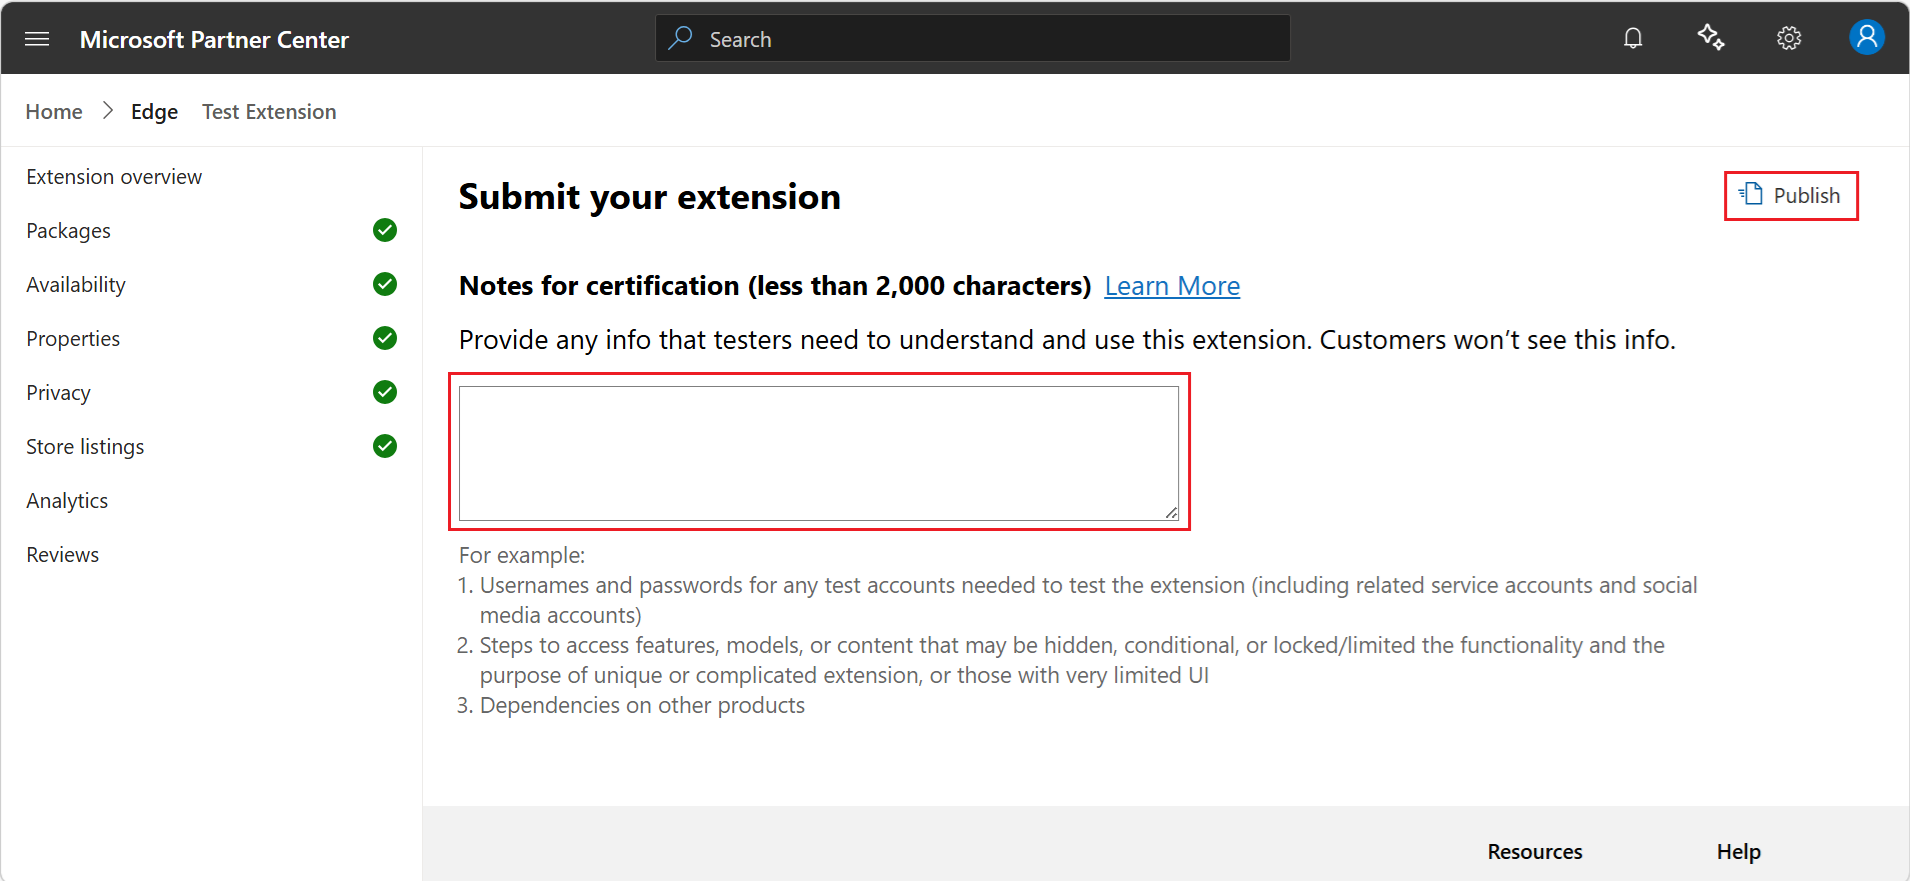Go to Edge breadcrumb
This screenshot has height=881, width=1910.
coord(154,112)
